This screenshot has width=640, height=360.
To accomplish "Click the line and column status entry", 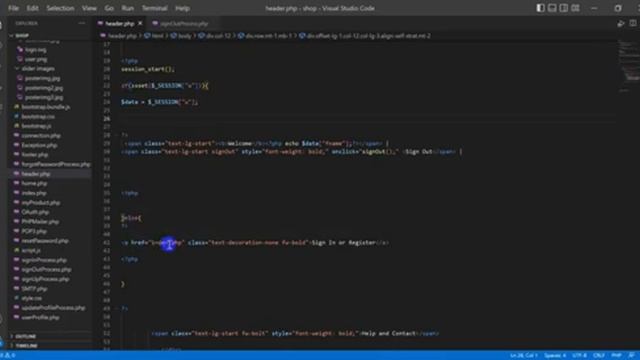I will coord(524,356).
